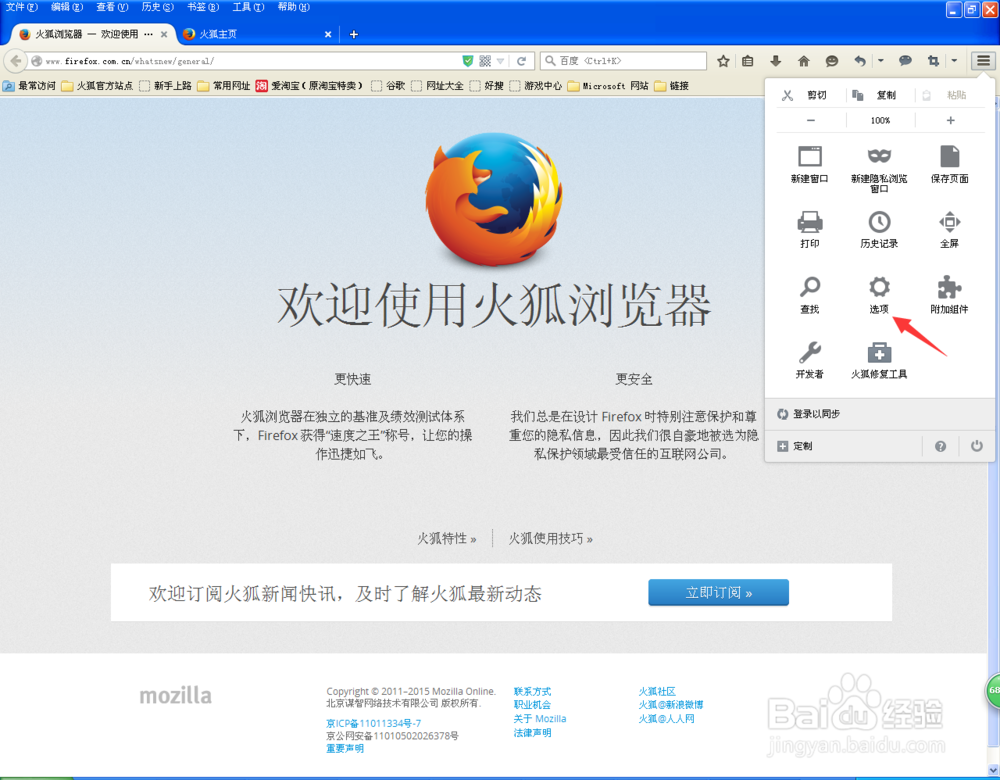
Task: Click the 立即订阅 subscribe button
Action: point(718,592)
